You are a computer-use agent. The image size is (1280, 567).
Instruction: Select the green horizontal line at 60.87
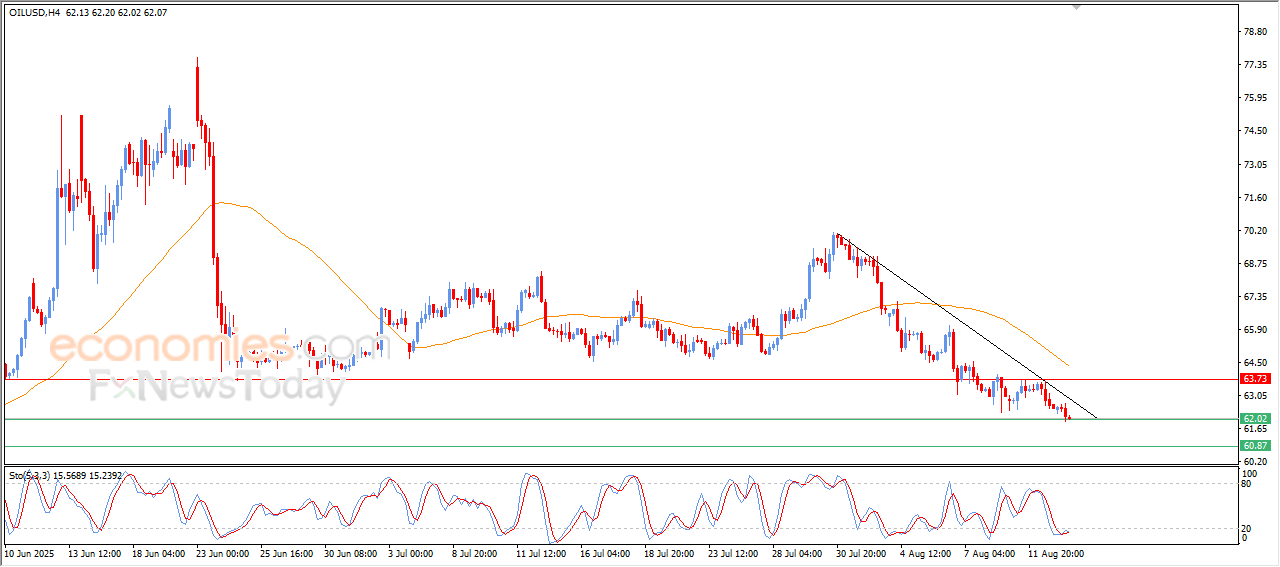[x=620, y=446]
